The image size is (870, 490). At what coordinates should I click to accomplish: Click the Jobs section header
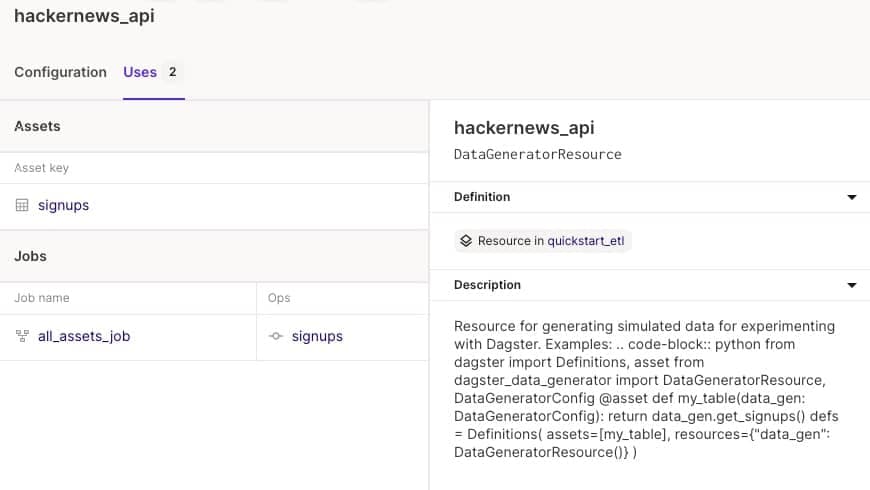30,256
